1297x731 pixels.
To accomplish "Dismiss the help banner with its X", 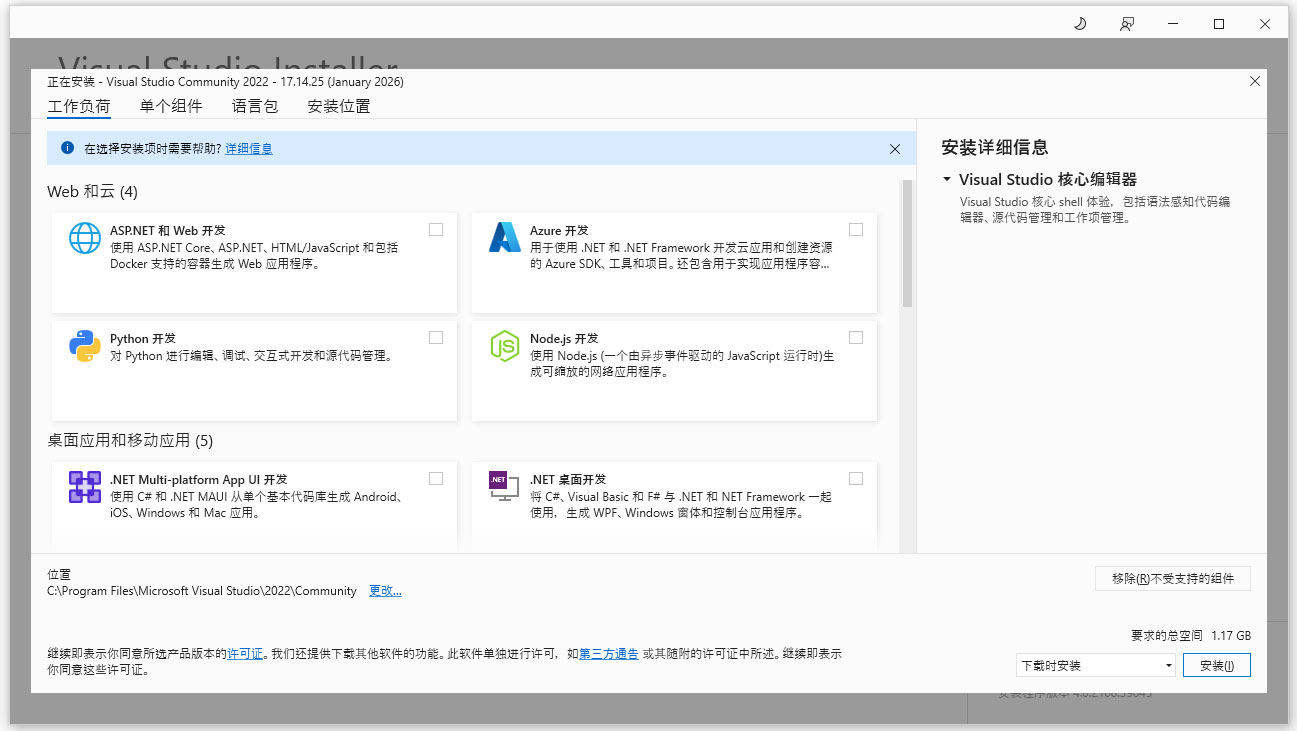I will [895, 148].
